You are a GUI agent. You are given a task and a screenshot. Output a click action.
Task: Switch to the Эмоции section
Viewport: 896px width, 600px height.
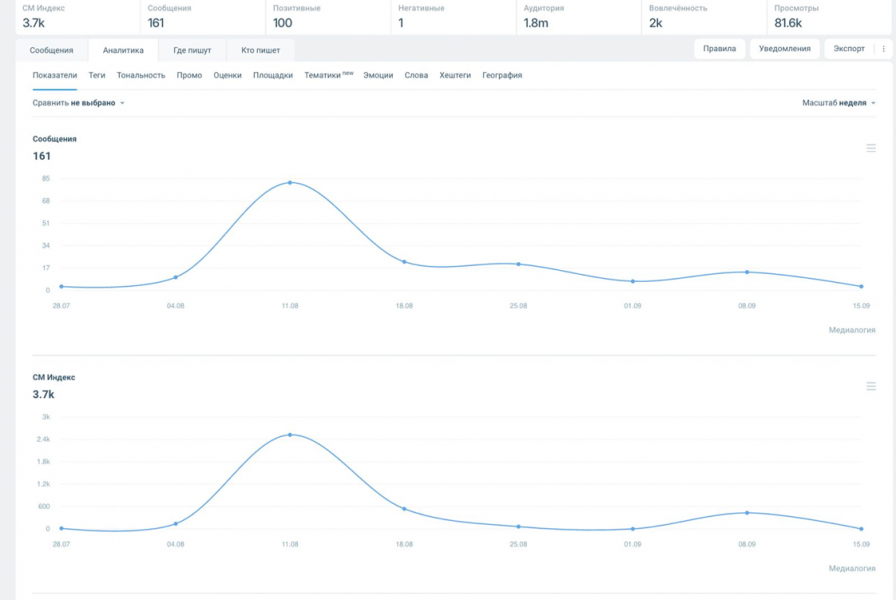click(x=378, y=75)
